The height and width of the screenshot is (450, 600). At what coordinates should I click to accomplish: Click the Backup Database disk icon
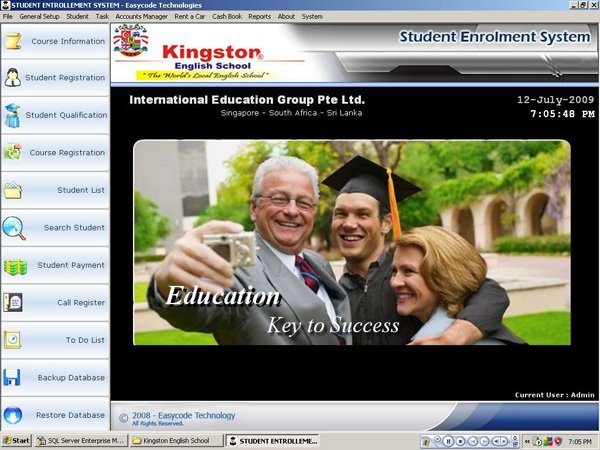[13, 378]
